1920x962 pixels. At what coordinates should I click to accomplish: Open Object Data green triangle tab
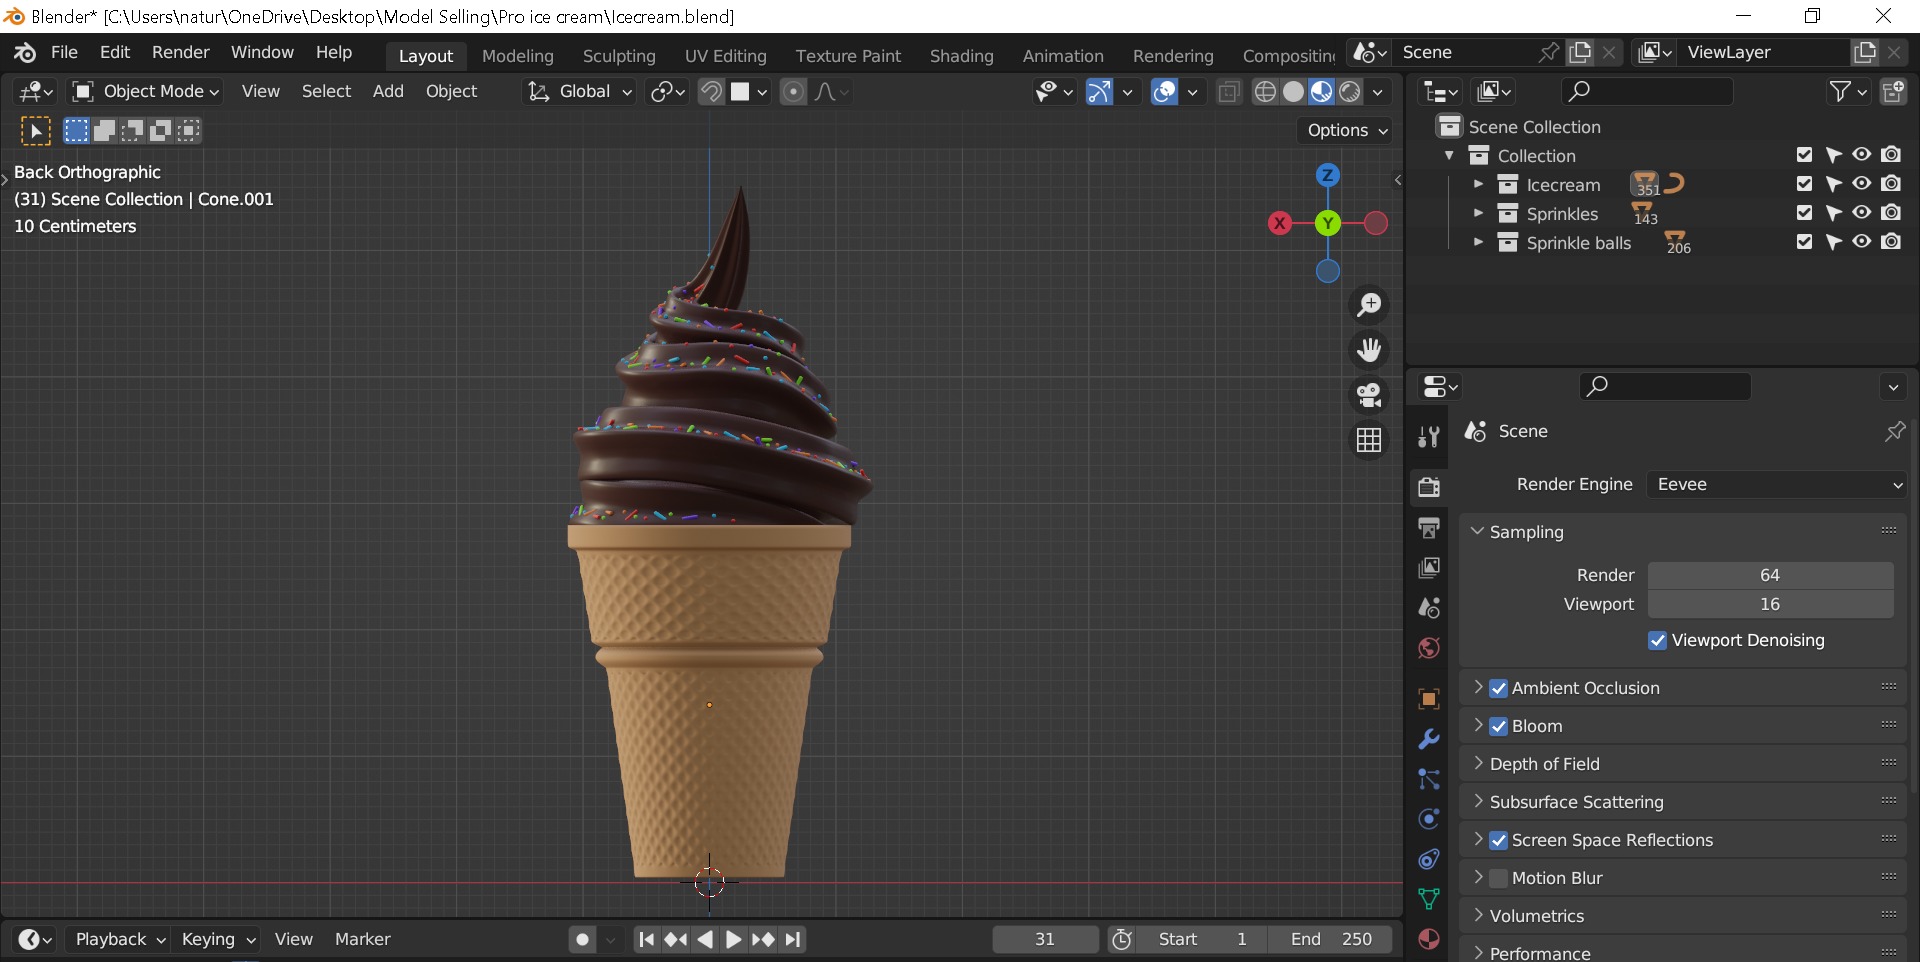point(1429,899)
